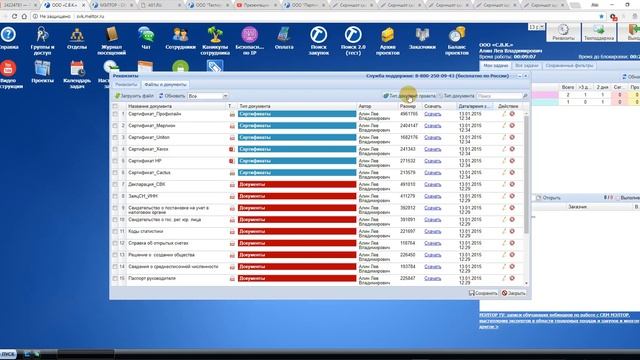Click the Сохранить button
640x360 pixels.
click(x=483, y=293)
